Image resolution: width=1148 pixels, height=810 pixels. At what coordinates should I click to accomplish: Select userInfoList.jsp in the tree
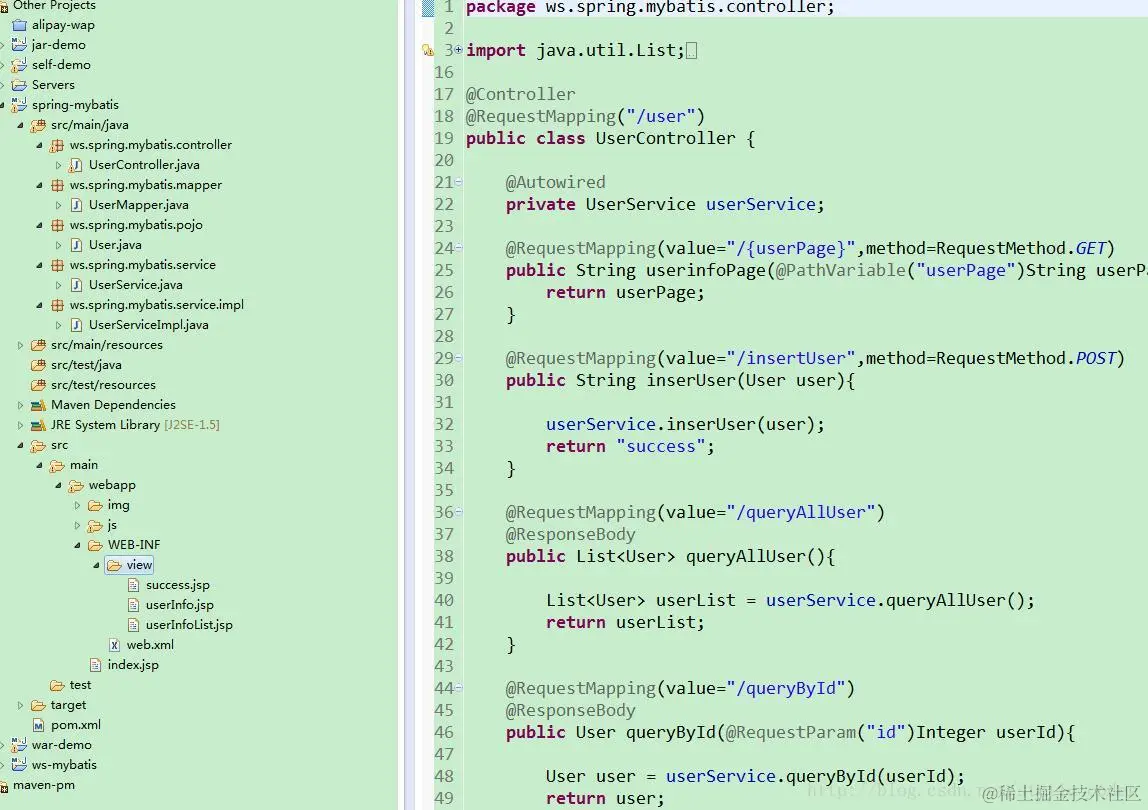pos(189,625)
